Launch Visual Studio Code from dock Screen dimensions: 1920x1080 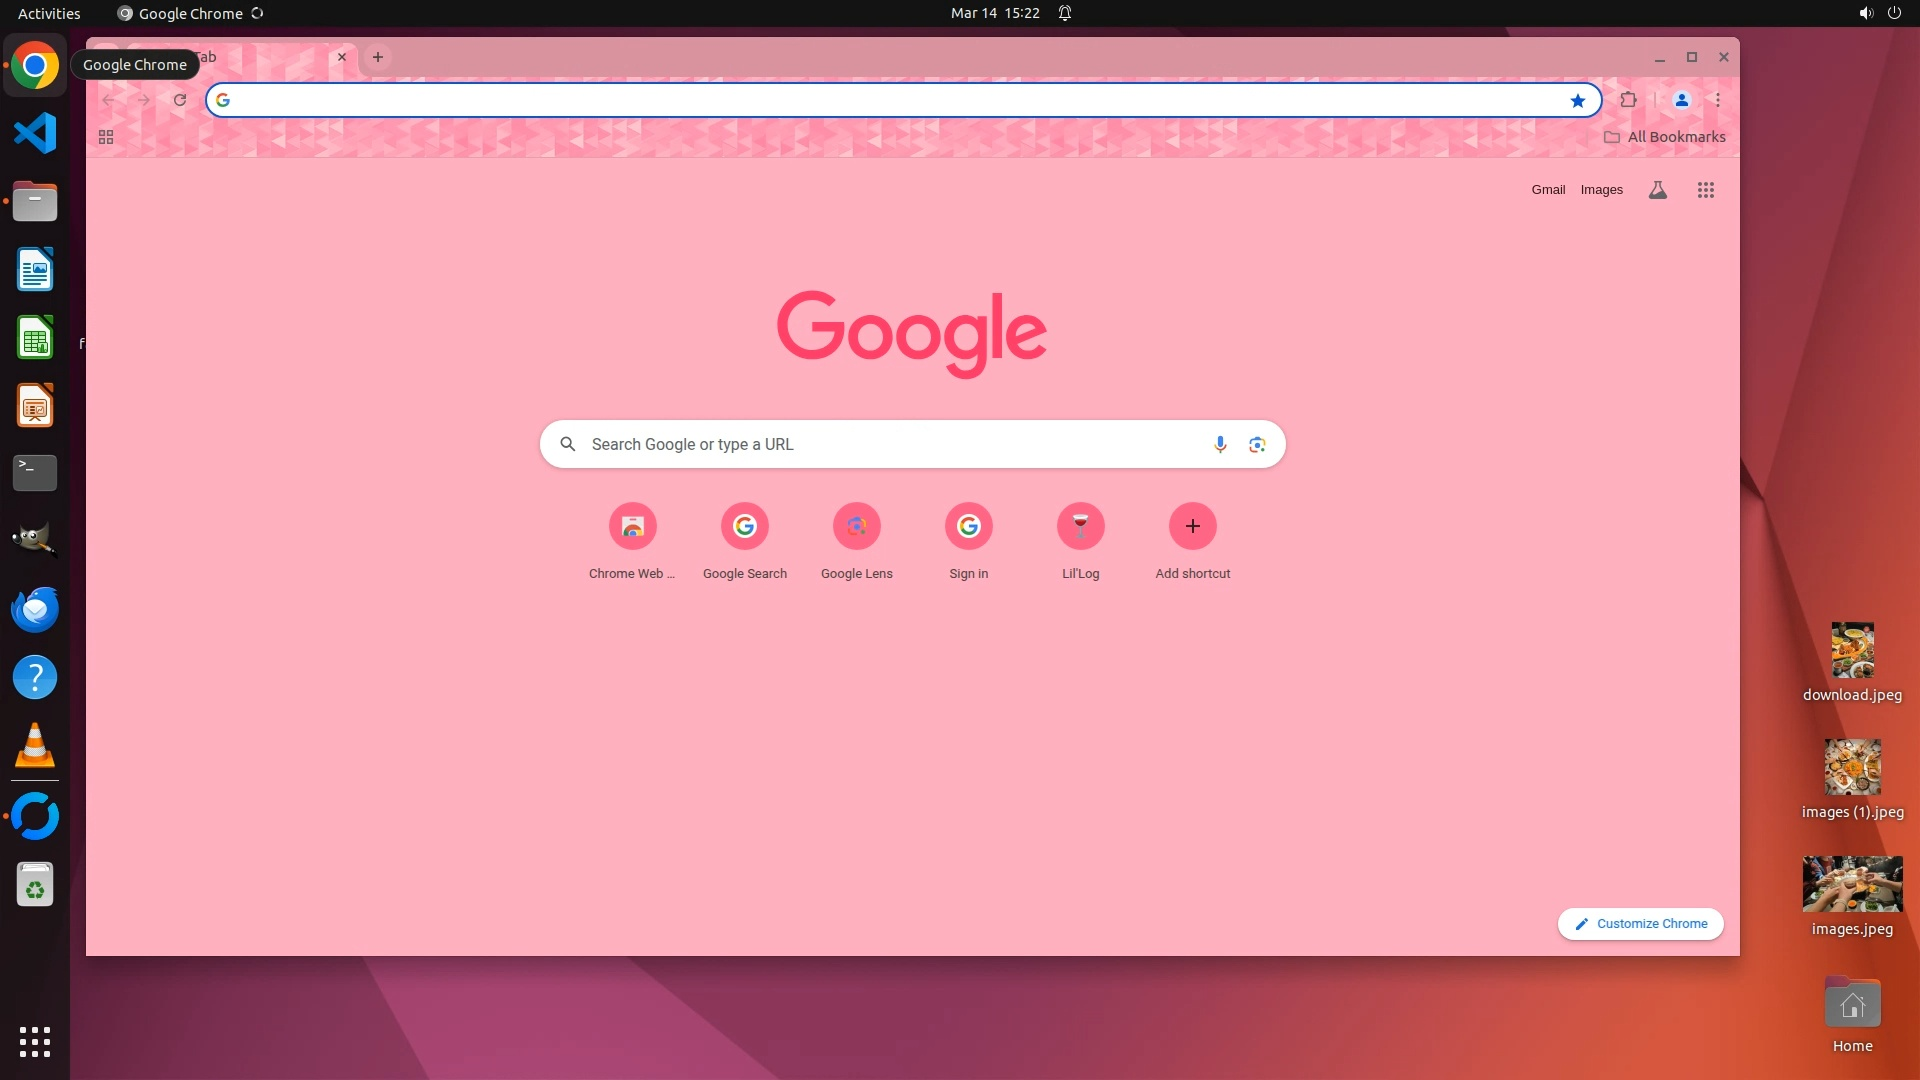35,133
